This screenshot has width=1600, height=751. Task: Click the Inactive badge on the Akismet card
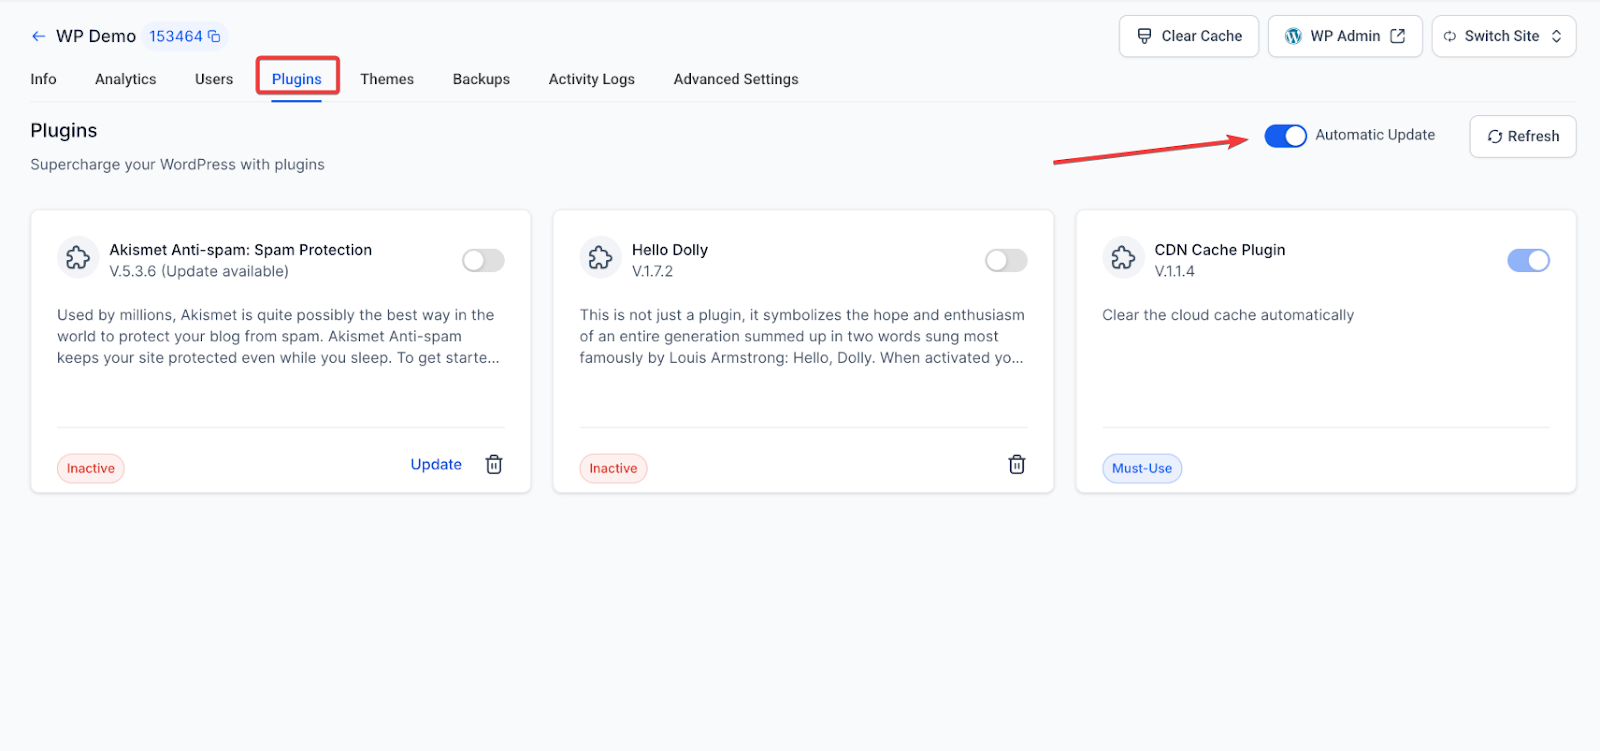(x=91, y=468)
